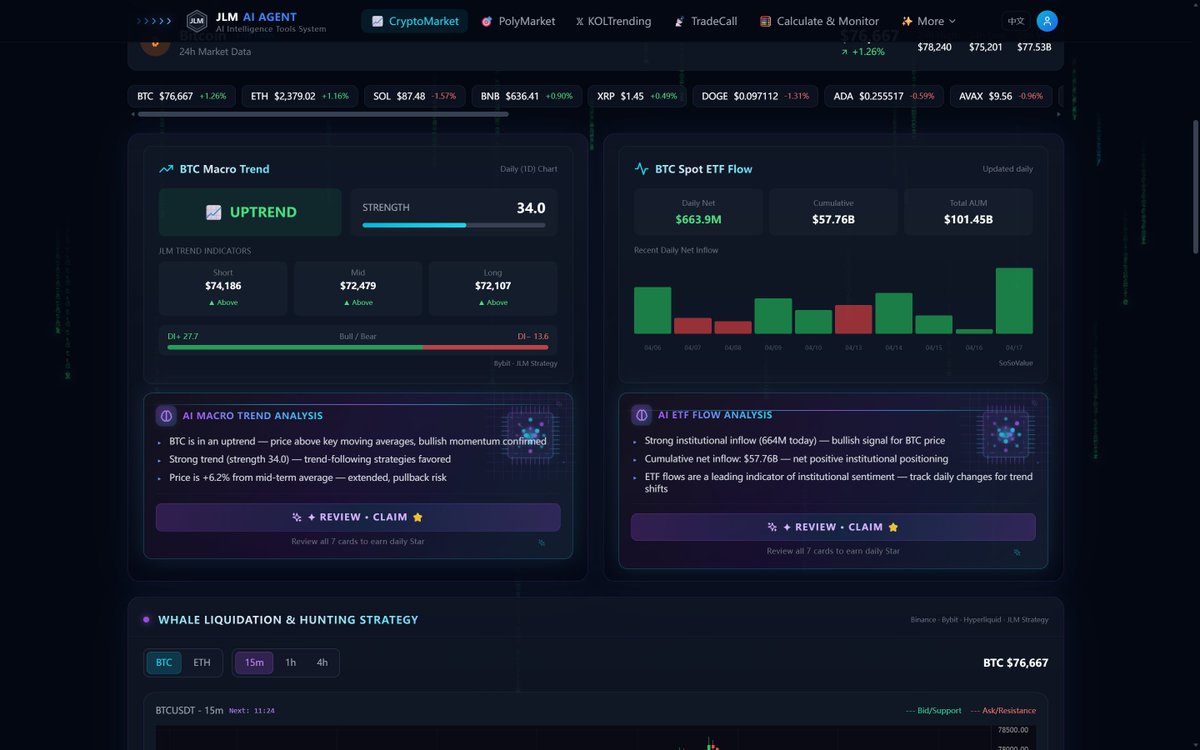Click the BTC Spot ETF Flow pulse icon
This screenshot has width=1200, height=750.
point(642,169)
